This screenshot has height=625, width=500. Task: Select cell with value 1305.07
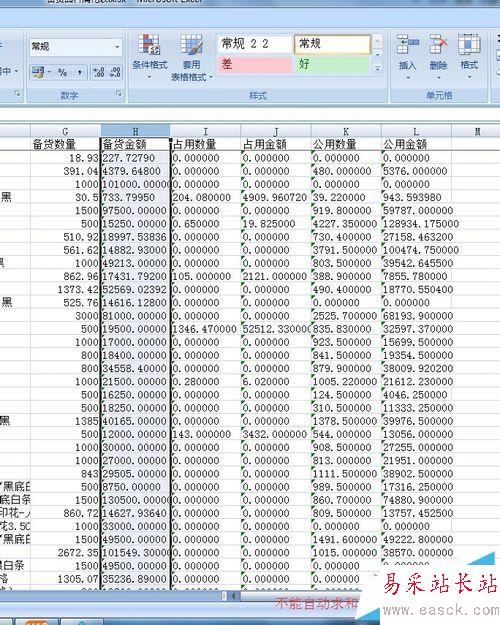[x=65, y=579]
